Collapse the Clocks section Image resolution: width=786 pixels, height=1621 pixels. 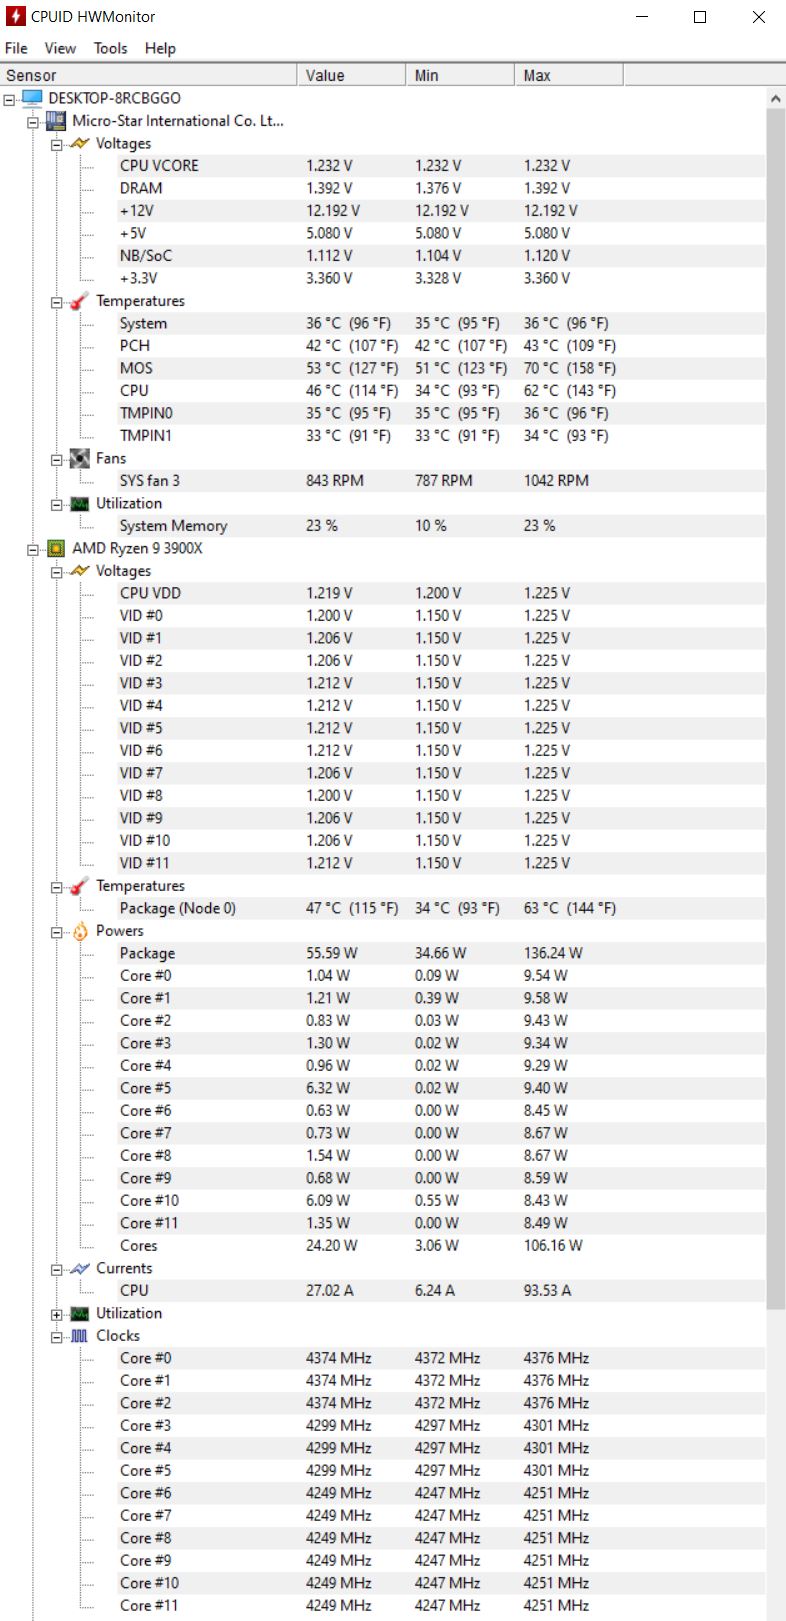[57, 1337]
